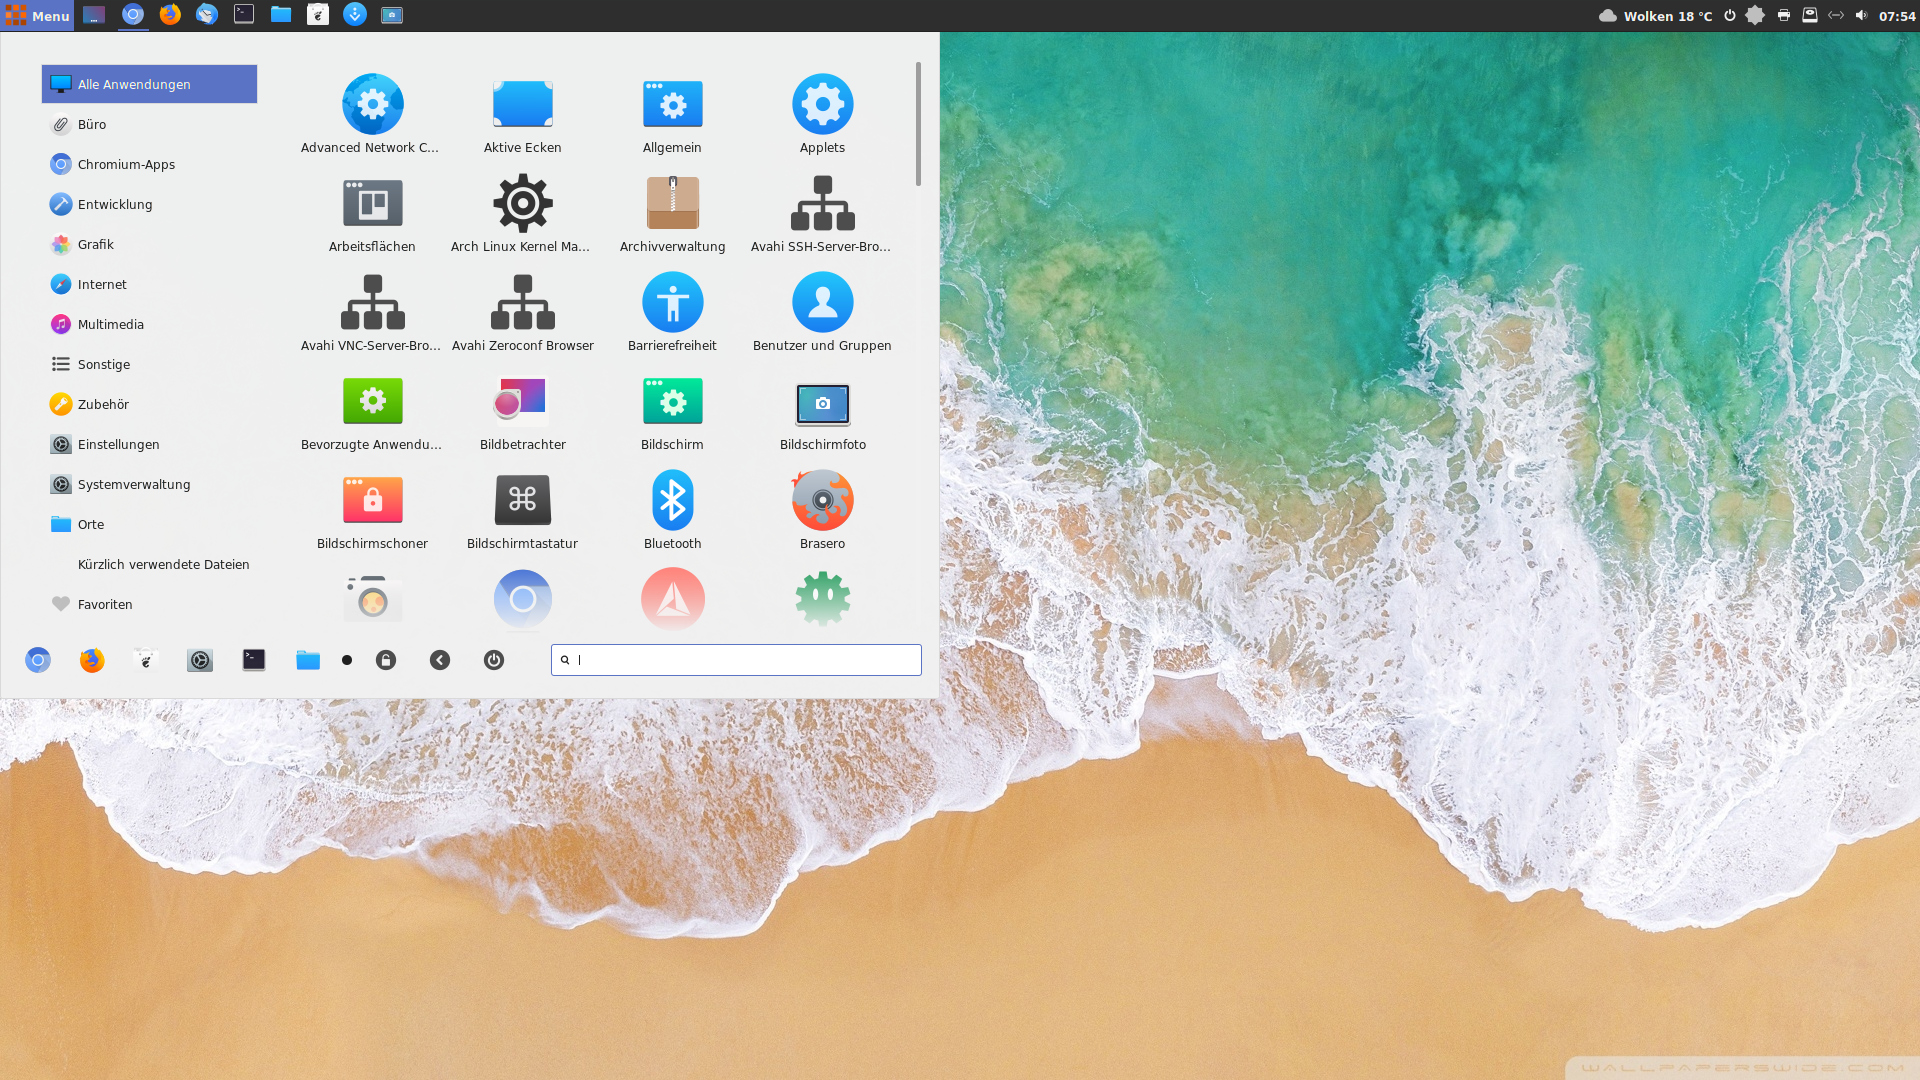Click Firefox in favorites bar

click(x=92, y=660)
